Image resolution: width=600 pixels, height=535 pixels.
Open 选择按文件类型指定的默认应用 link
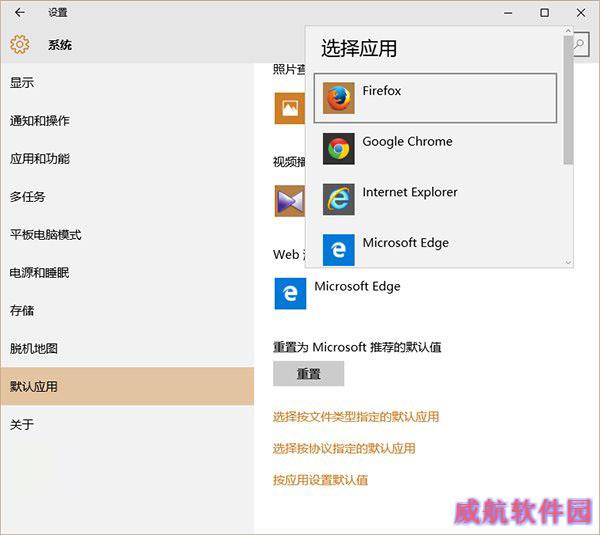[x=356, y=416]
